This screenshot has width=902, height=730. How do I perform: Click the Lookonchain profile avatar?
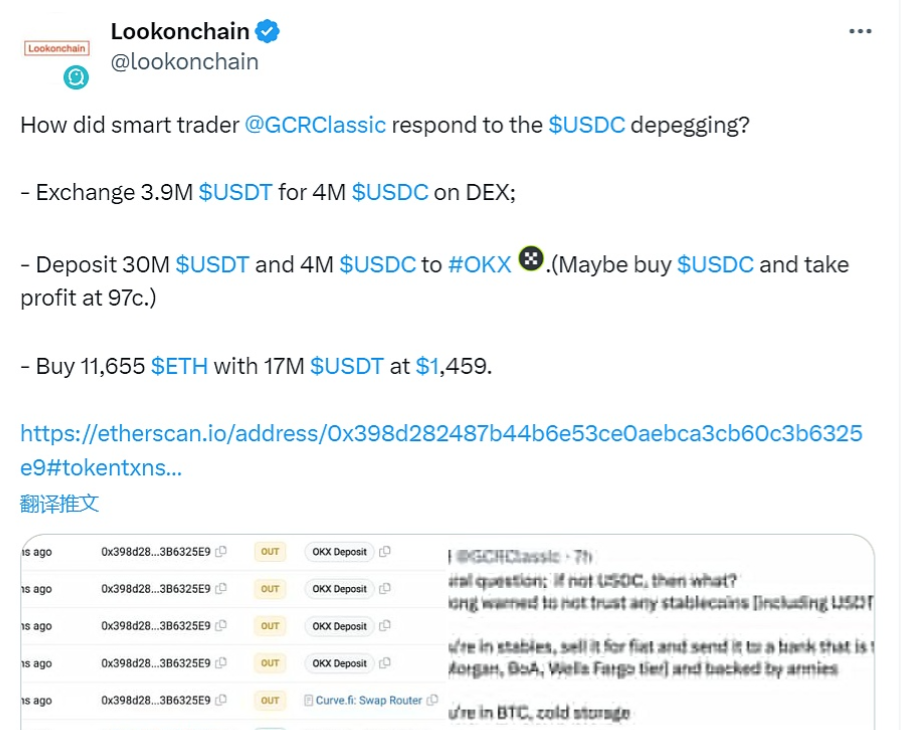(56, 49)
